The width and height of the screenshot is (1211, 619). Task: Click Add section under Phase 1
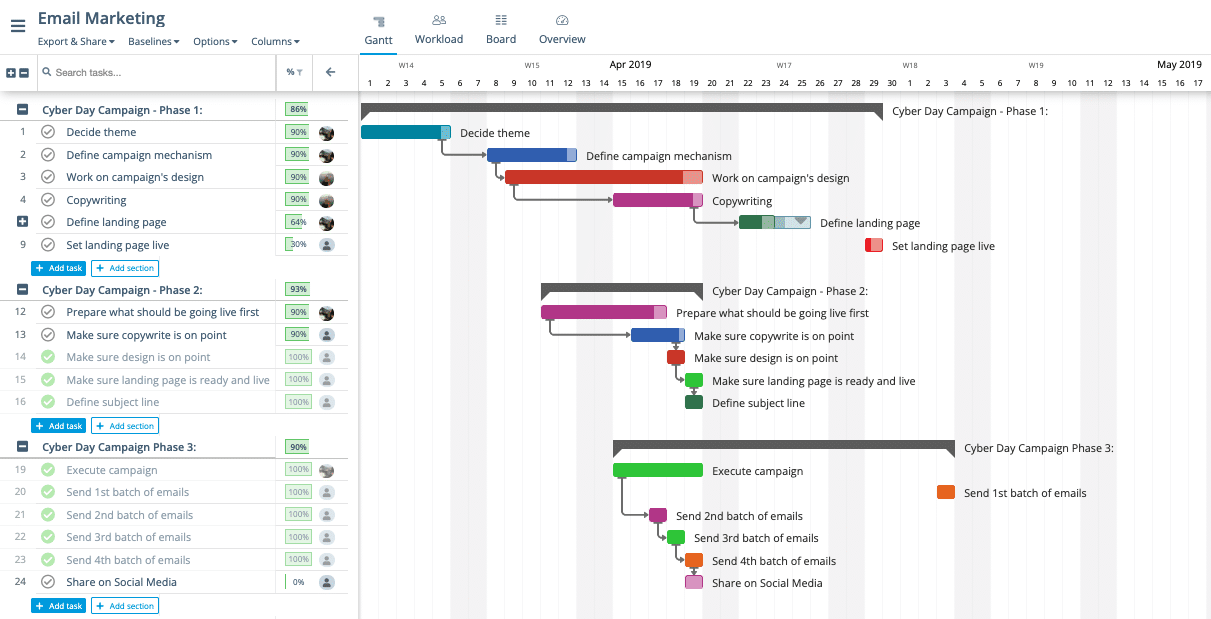click(x=124, y=267)
